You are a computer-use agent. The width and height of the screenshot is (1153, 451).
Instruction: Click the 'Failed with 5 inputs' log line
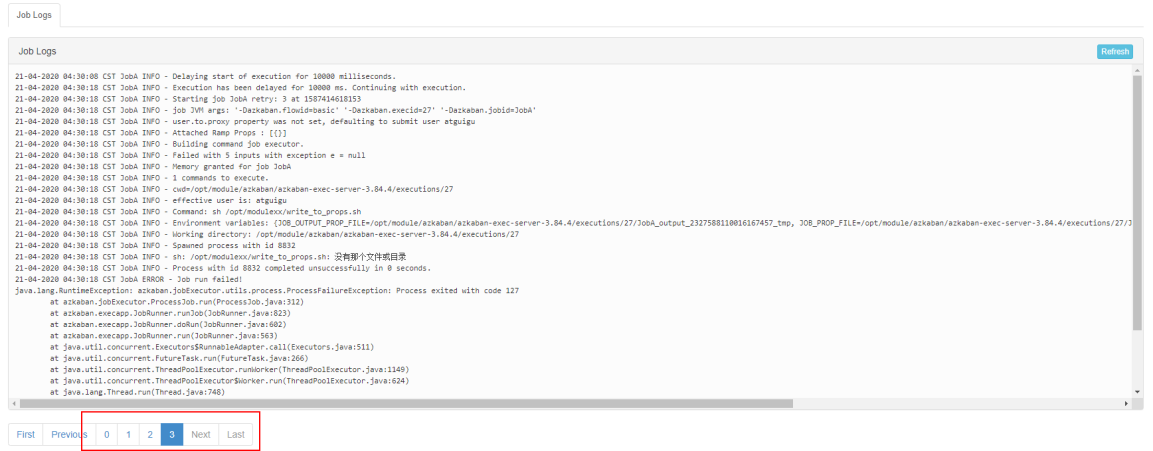(190, 155)
